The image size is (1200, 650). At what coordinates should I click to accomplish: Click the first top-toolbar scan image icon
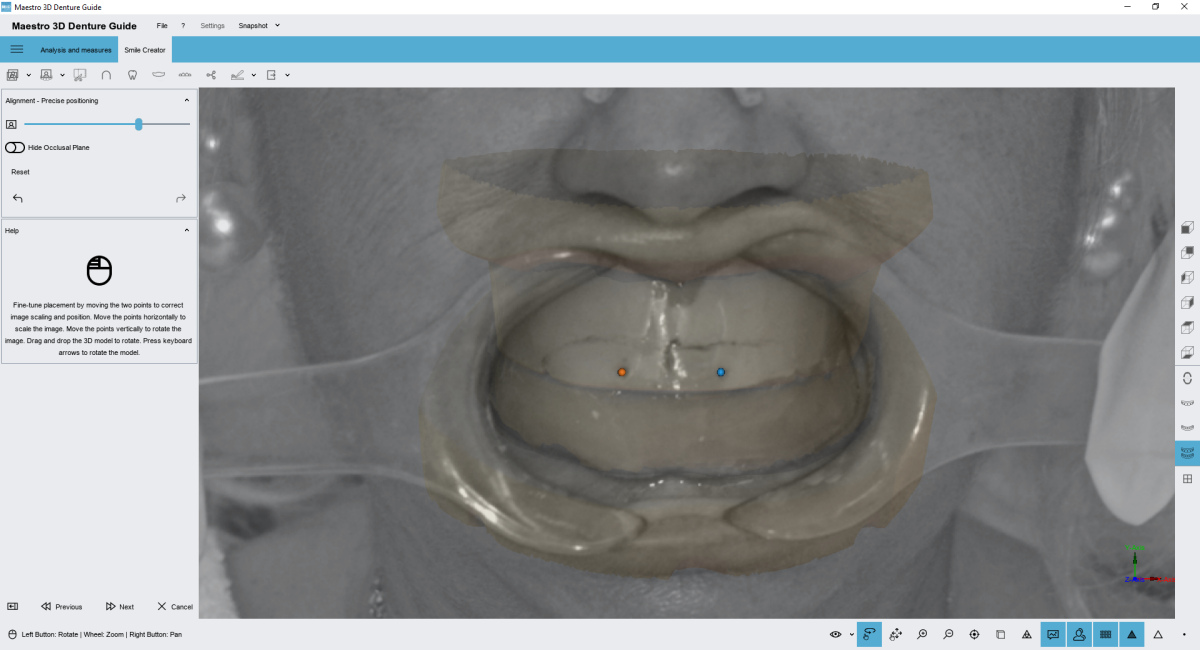(x=13, y=75)
